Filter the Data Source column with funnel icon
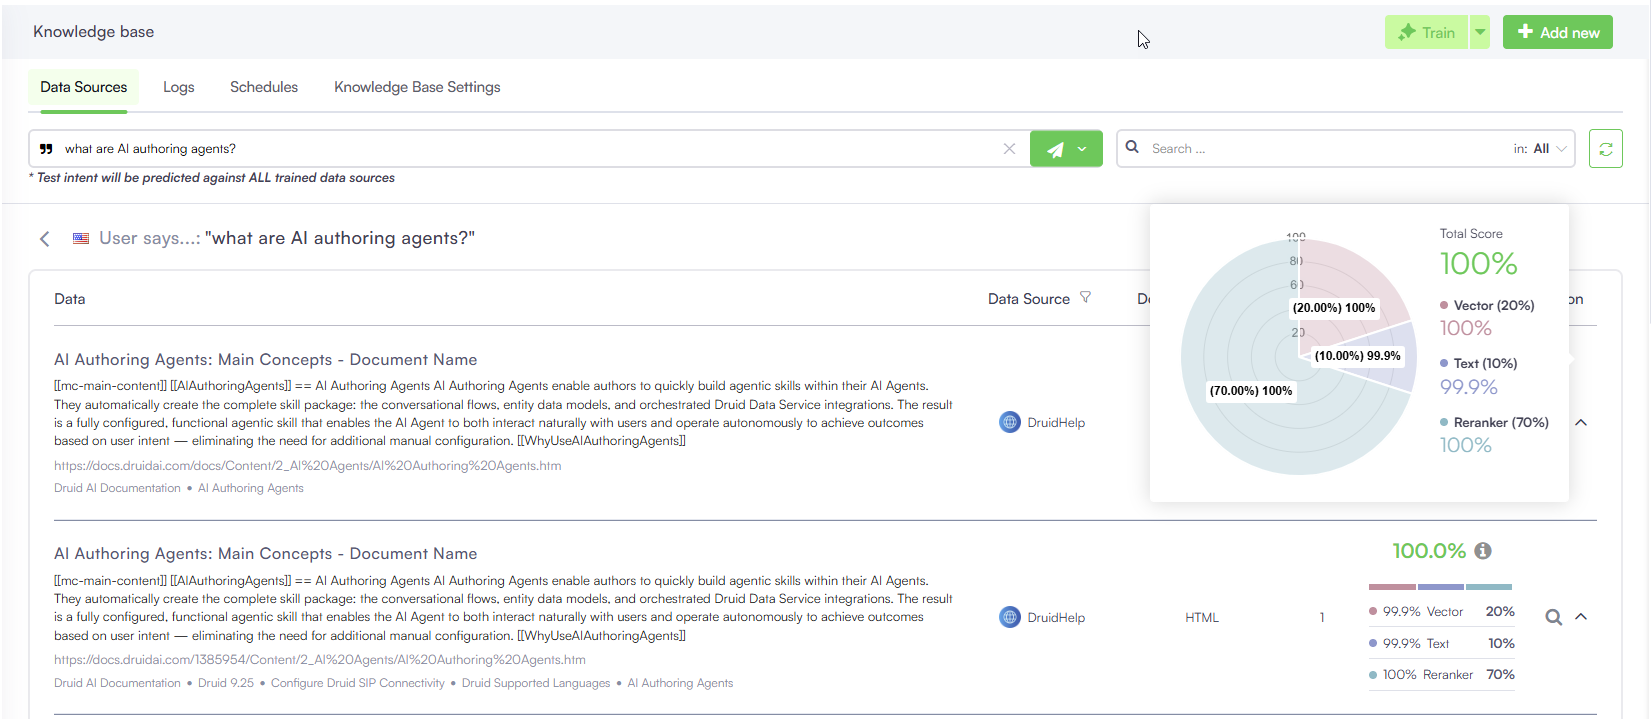Image resolution: width=1651 pixels, height=719 pixels. tap(1085, 298)
